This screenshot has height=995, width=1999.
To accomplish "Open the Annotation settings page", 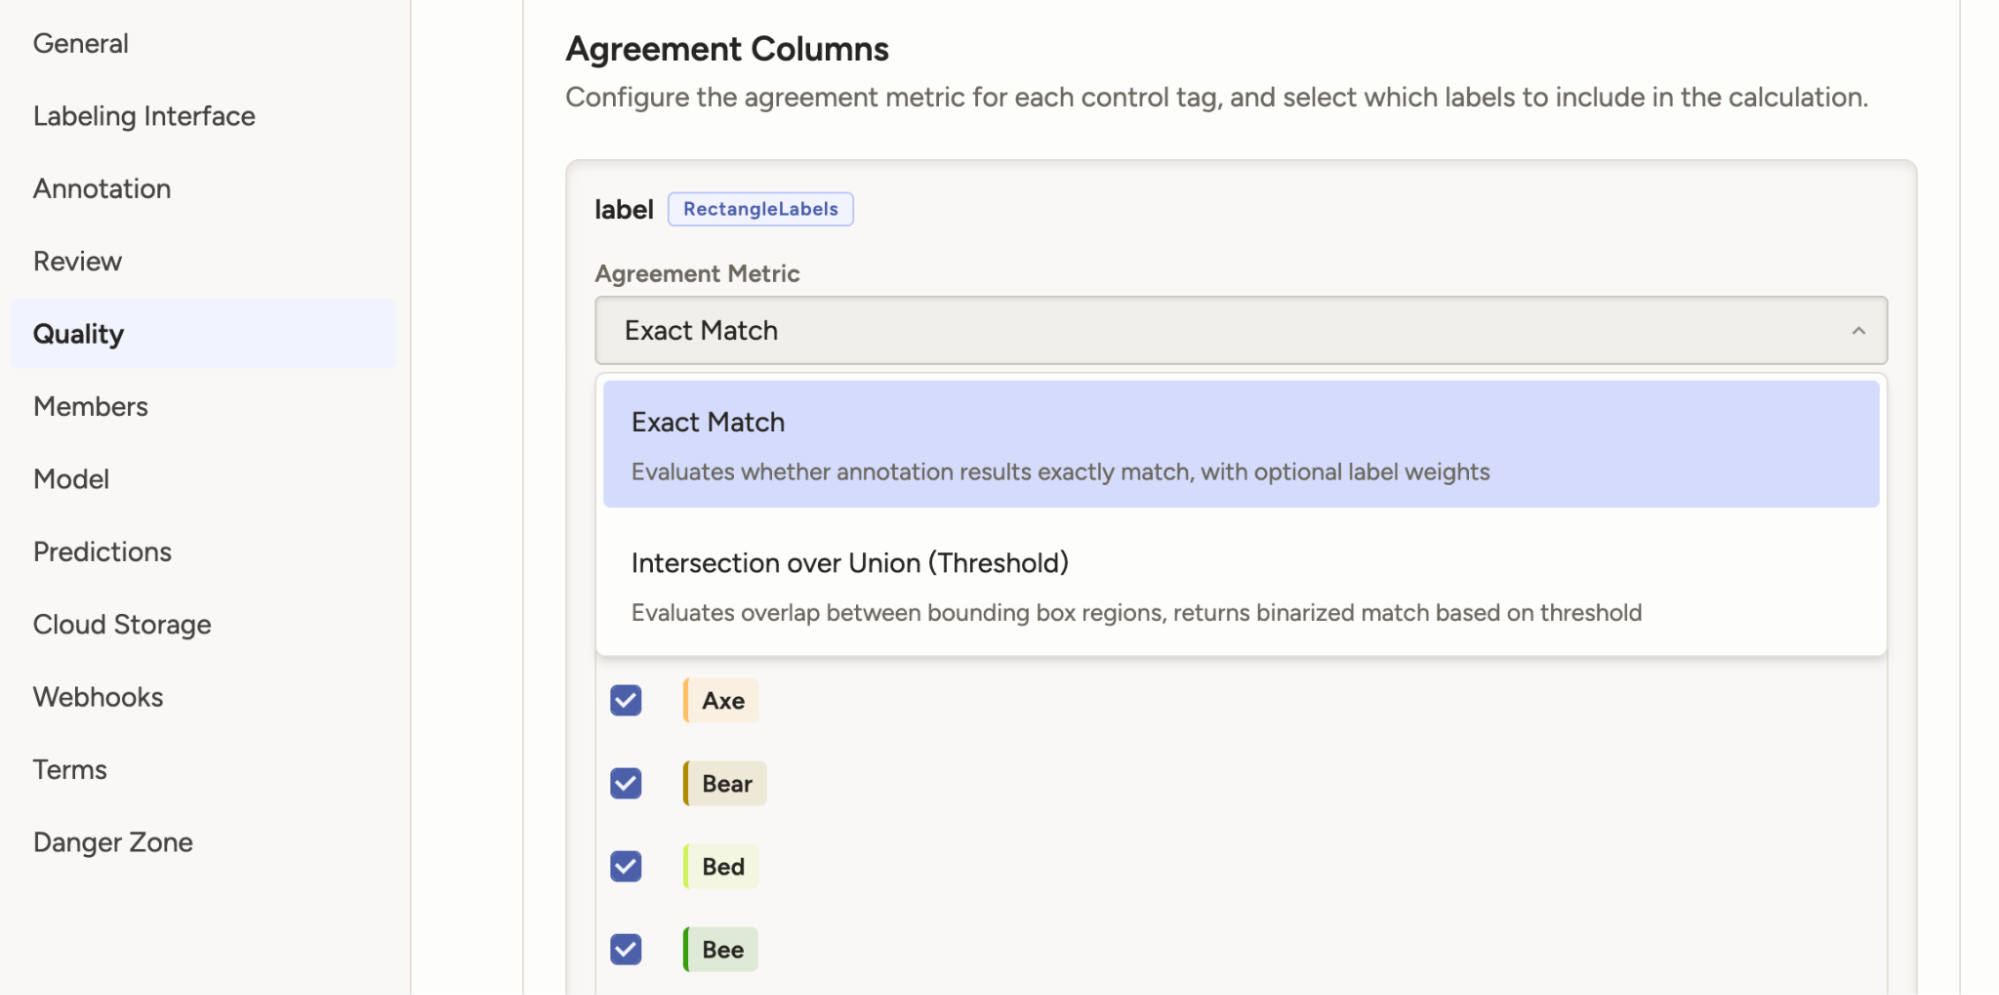I will pyautogui.click(x=102, y=189).
